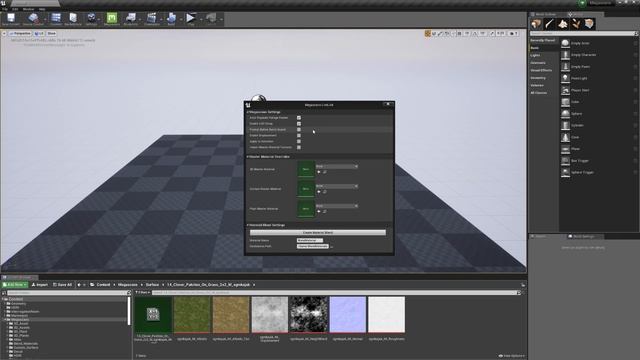The height and width of the screenshot is (360, 640).
Task: Open the Blueprints toolbar icon
Action: [131, 18]
